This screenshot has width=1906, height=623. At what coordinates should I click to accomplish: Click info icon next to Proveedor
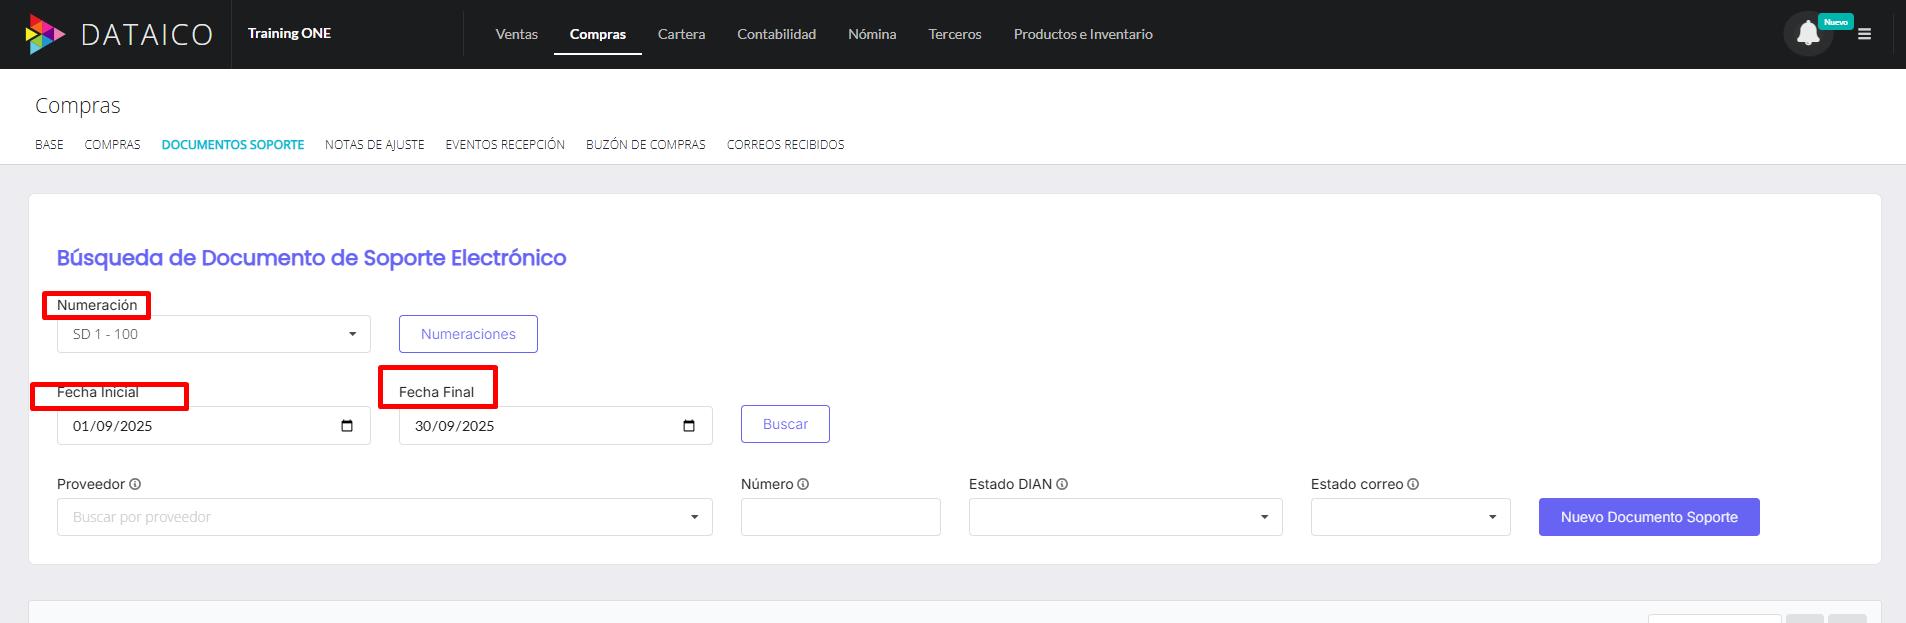coord(135,484)
